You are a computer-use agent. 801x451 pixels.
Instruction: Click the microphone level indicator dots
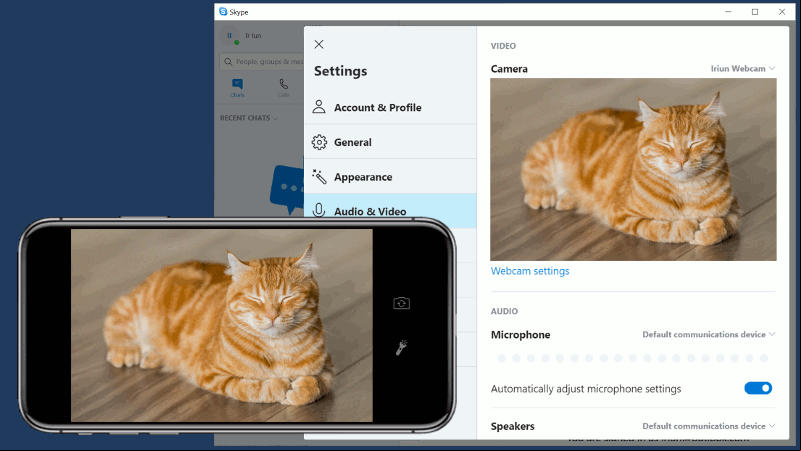pos(633,359)
